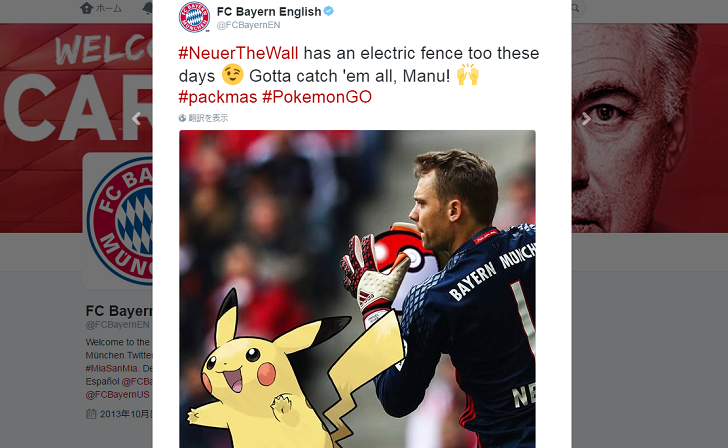The width and height of the screenshot is (728, 448).
Task: Click the notifications bell icon in top bar
Action: [x=147, y=8]
